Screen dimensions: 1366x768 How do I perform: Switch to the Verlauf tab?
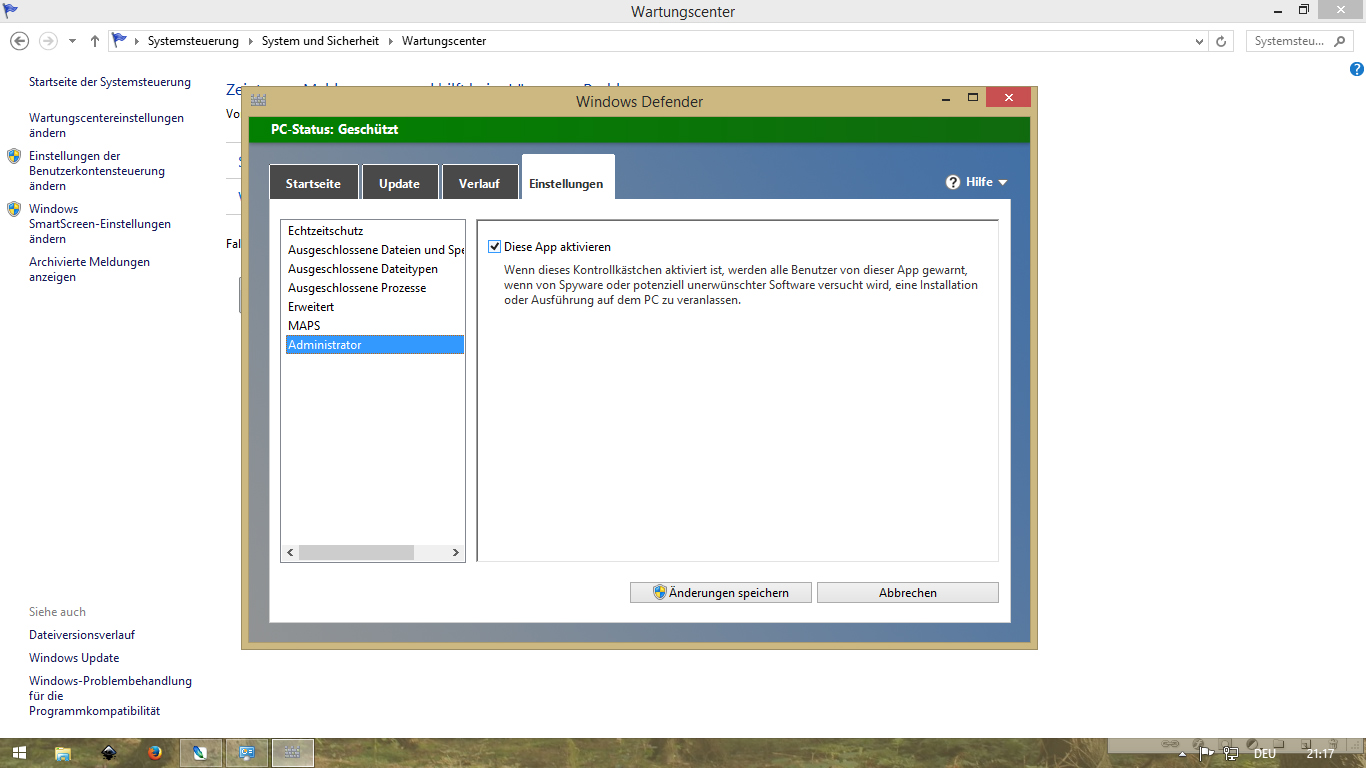pos(479,183)
